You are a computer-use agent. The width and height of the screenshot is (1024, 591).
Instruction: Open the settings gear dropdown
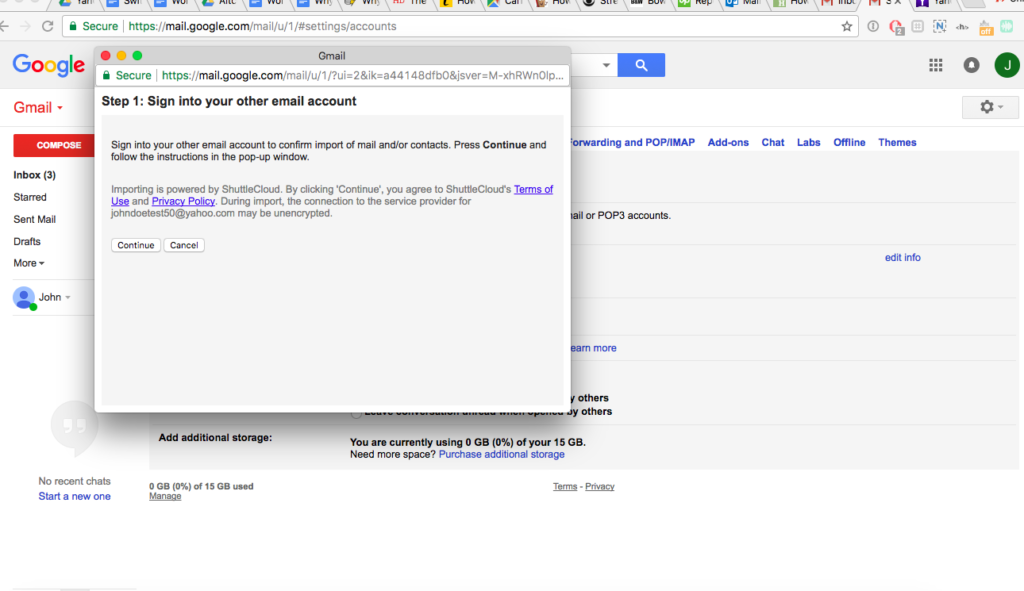[x=990, y=107]
